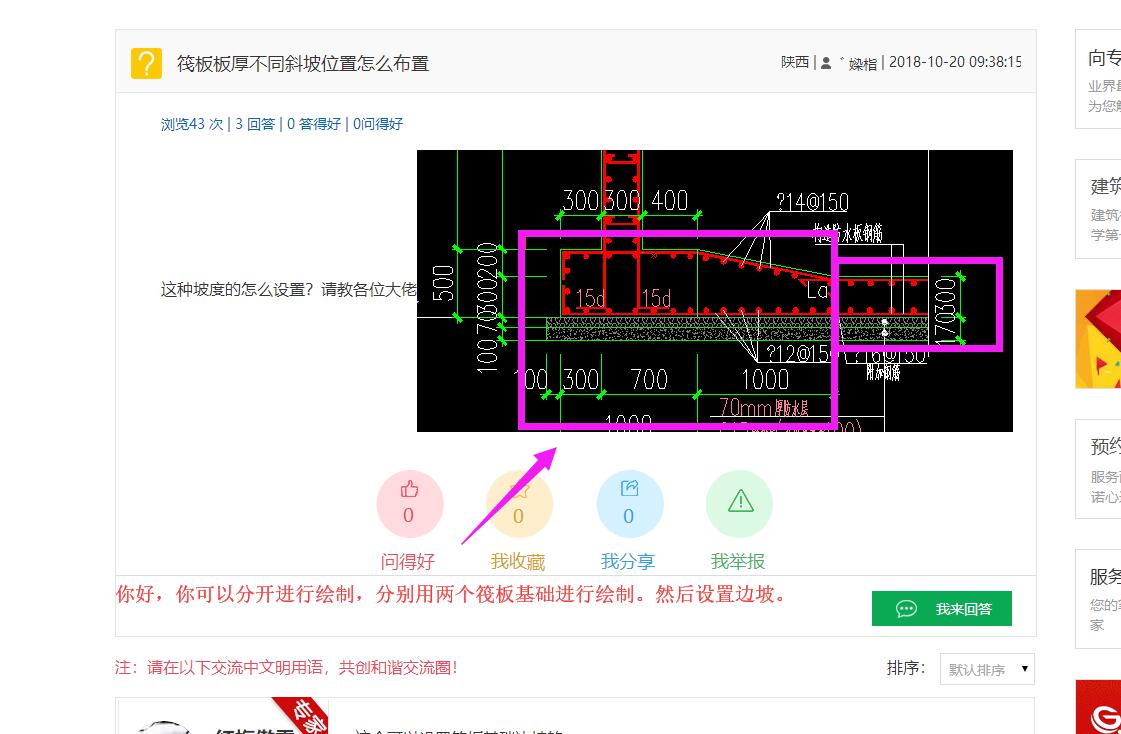Click the question title 筏板板厚不同斜坡位置怎么布置
The width and height of the screenshot is (1121, 734).
tap(303, 64)
